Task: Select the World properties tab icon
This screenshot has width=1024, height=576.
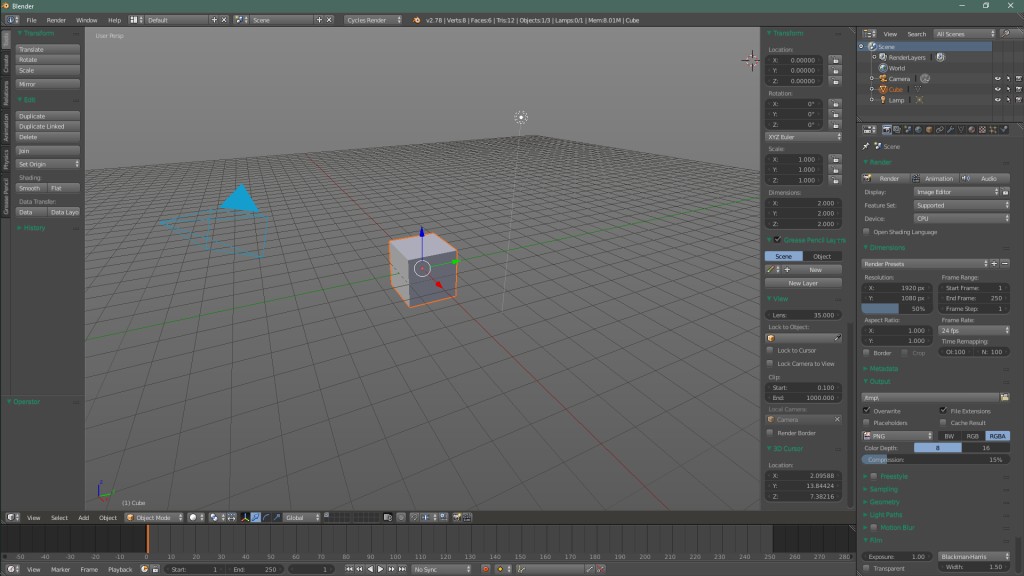Action: pyautogui.click(x=918, y=130)
